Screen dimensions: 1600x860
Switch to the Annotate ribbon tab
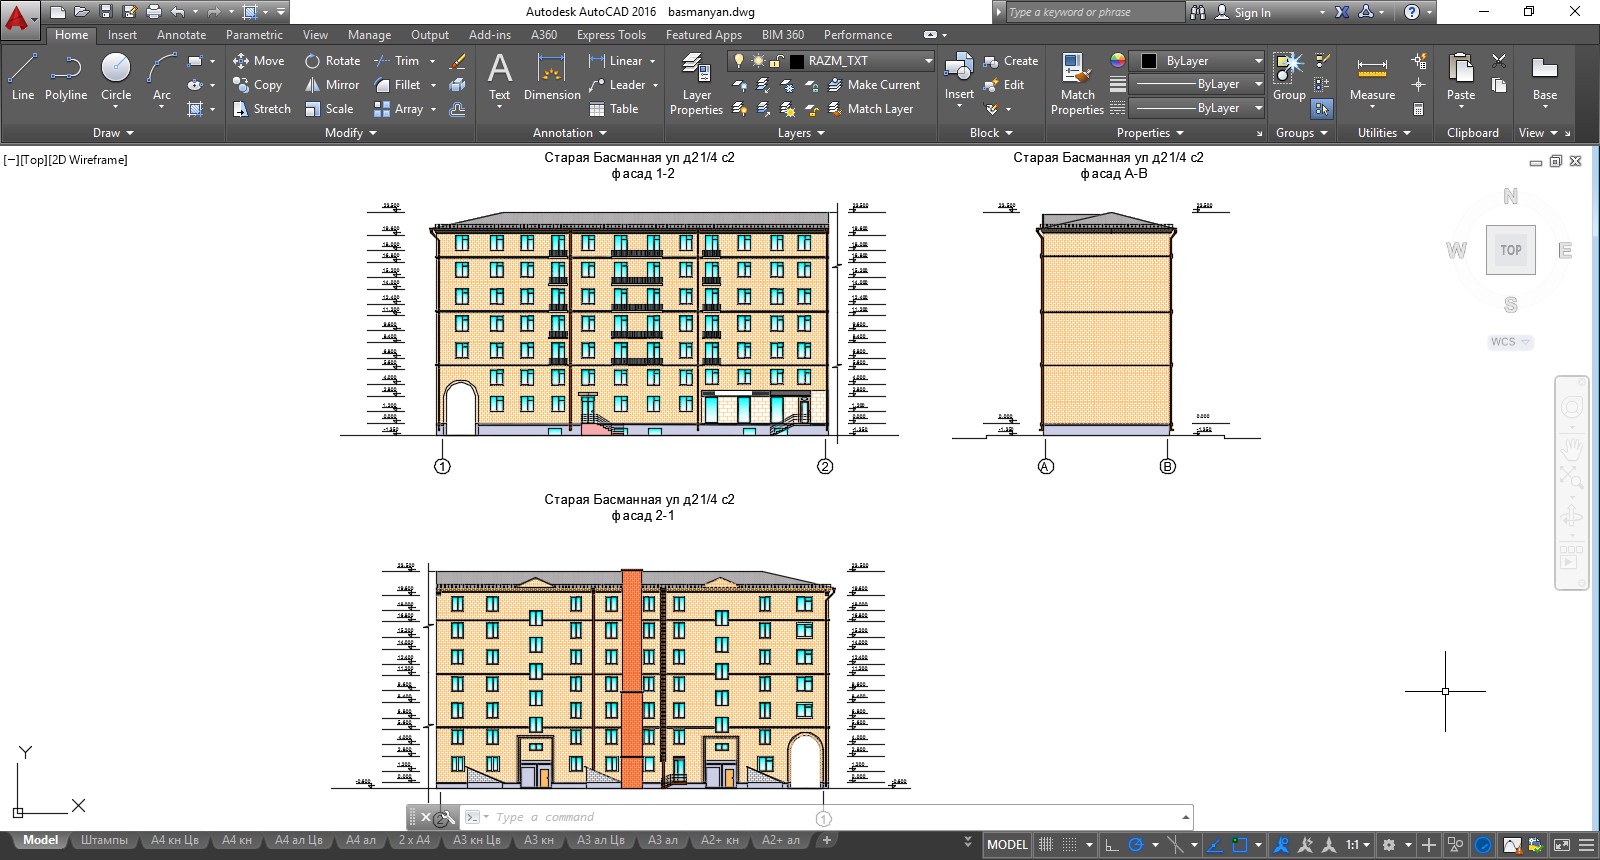(x=181, y=35)
